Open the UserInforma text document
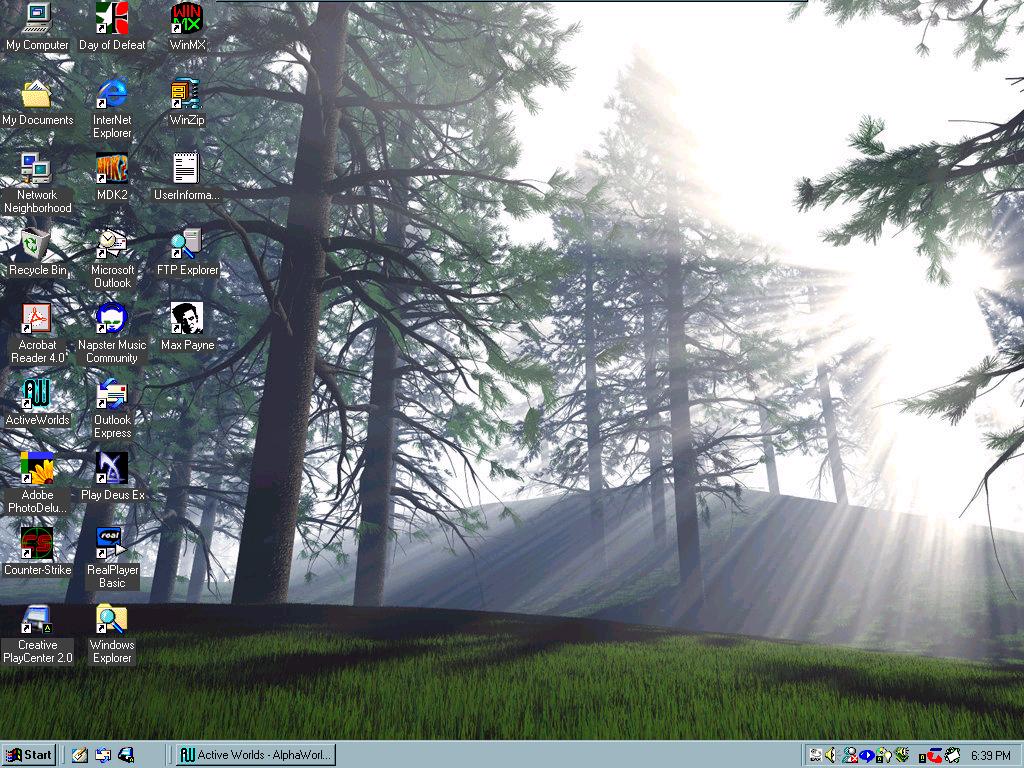 (x=186, y=170)
